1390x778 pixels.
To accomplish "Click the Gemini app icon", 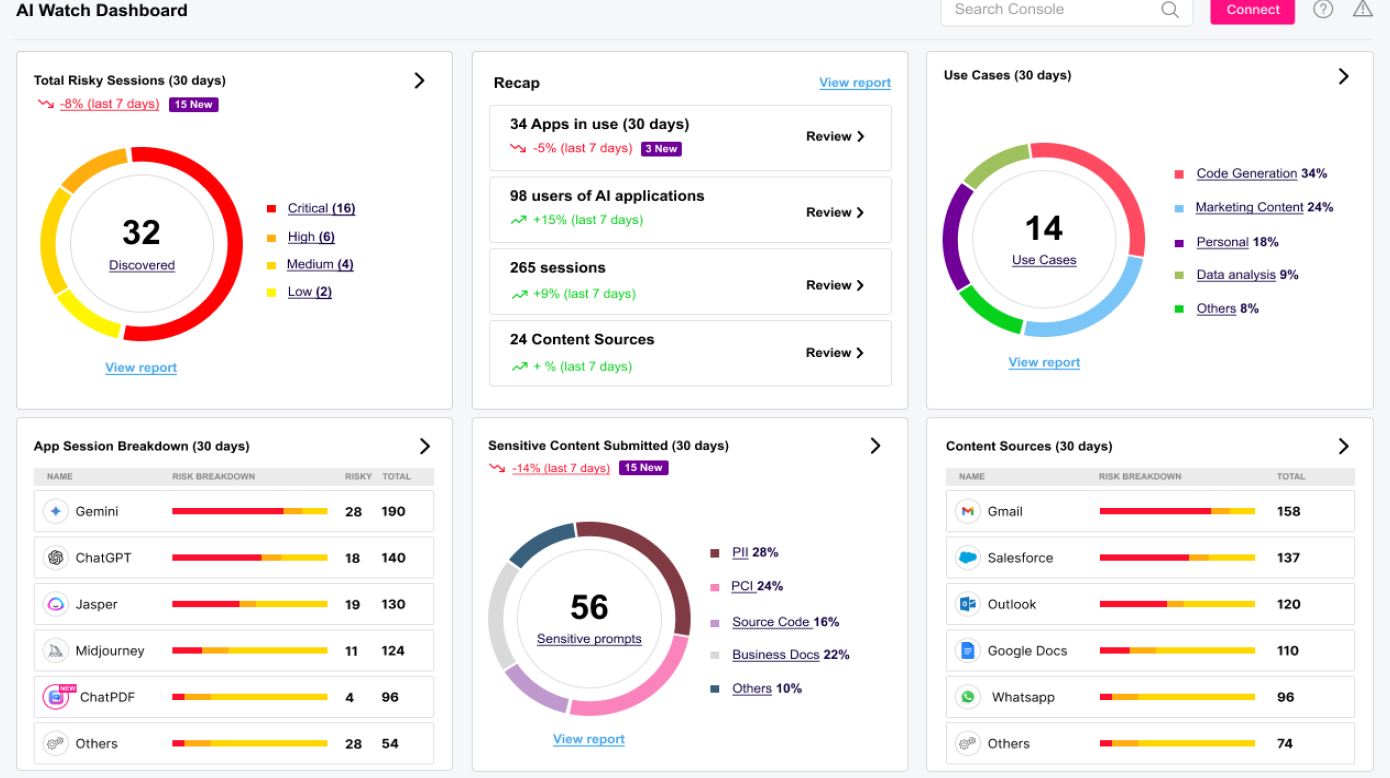I will coord(55,511).
